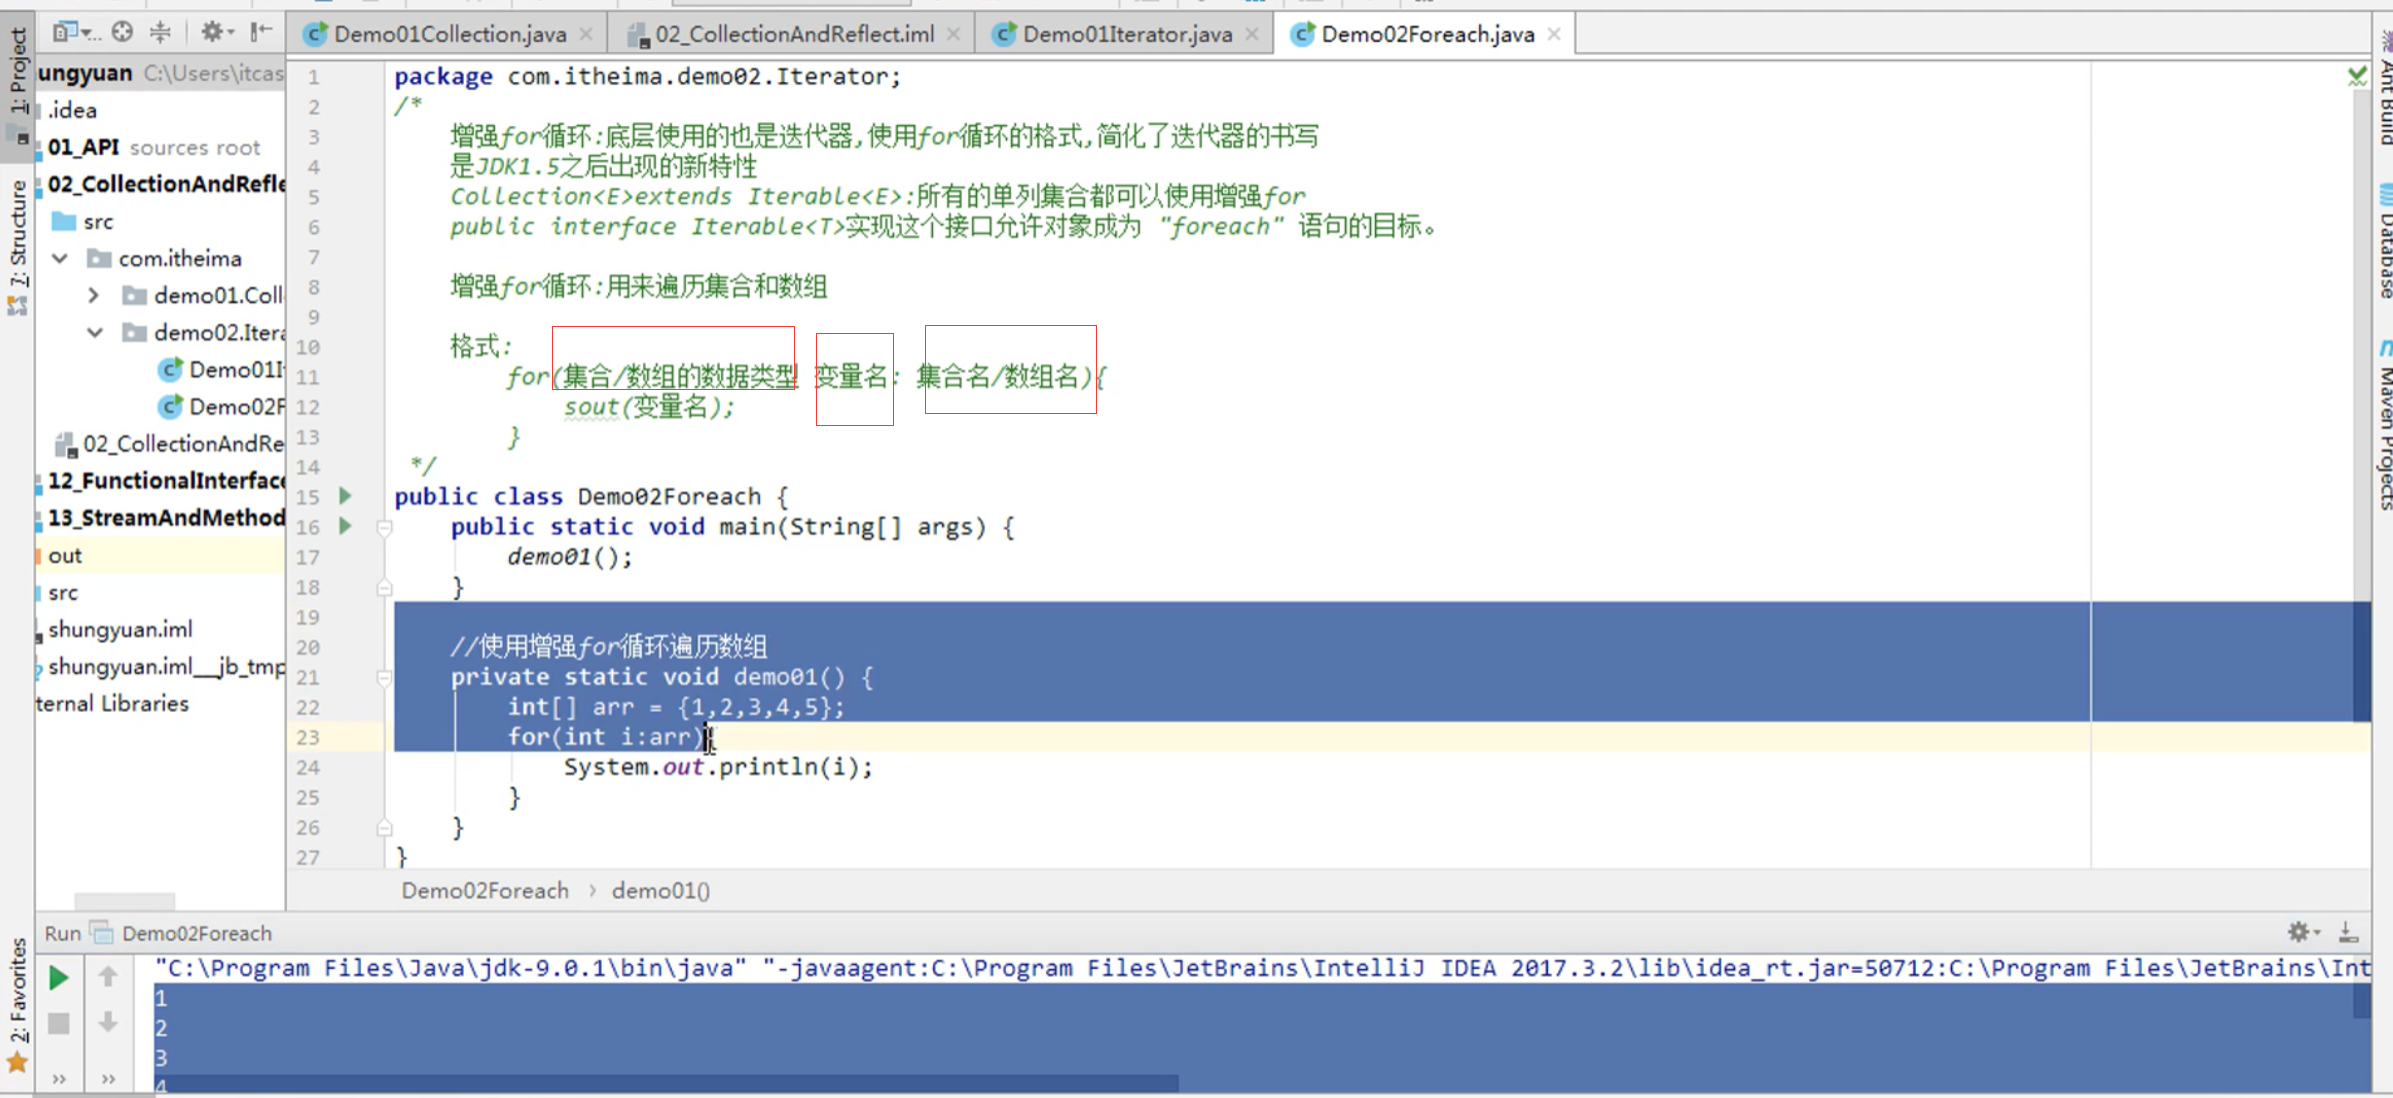
Task: Select the out folder in project tree
Action: [x=160, y=555]
